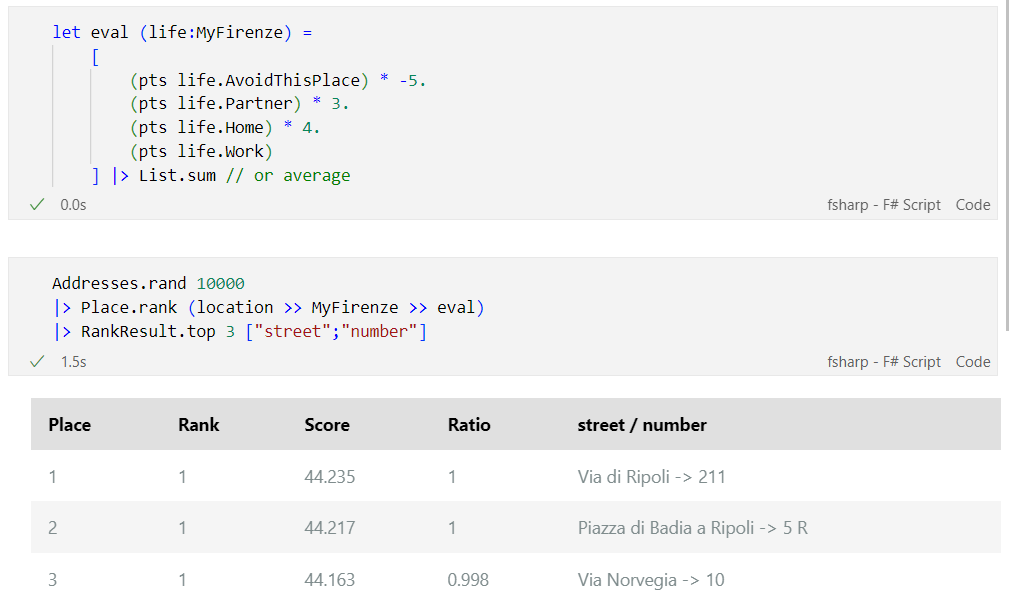Click 'Code' label of the rank cell

pos(973,362)
